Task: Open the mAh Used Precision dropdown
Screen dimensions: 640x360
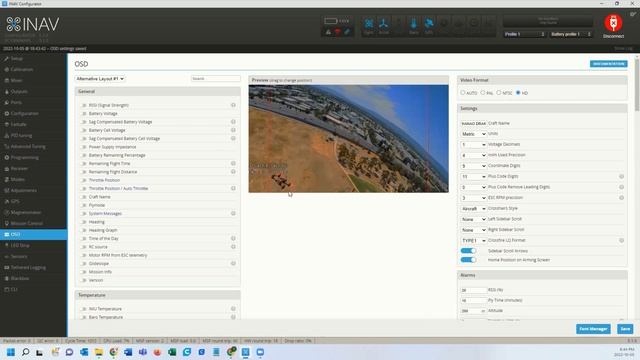Action: pyautogui.click(x=473, y=155)
